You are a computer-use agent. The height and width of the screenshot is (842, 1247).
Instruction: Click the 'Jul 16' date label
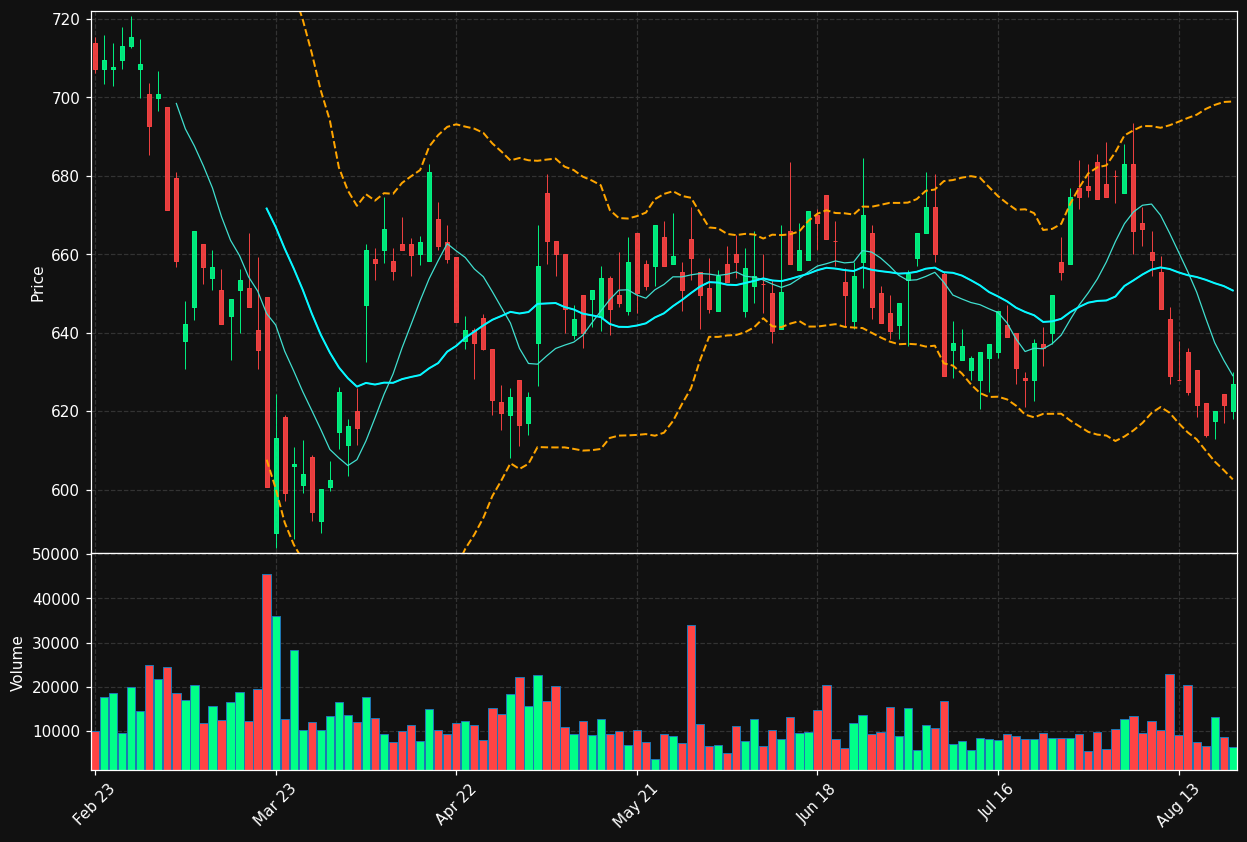click(x=996, y=804)
